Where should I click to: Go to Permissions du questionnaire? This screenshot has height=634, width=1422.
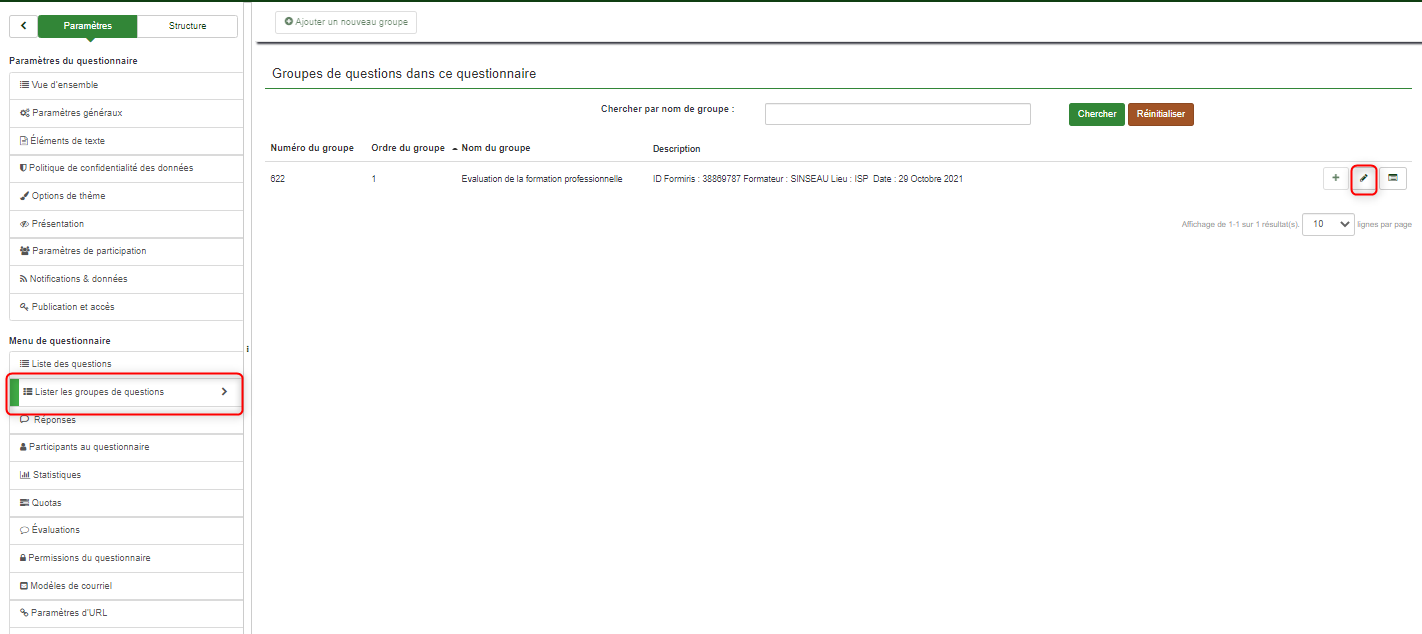89,558
